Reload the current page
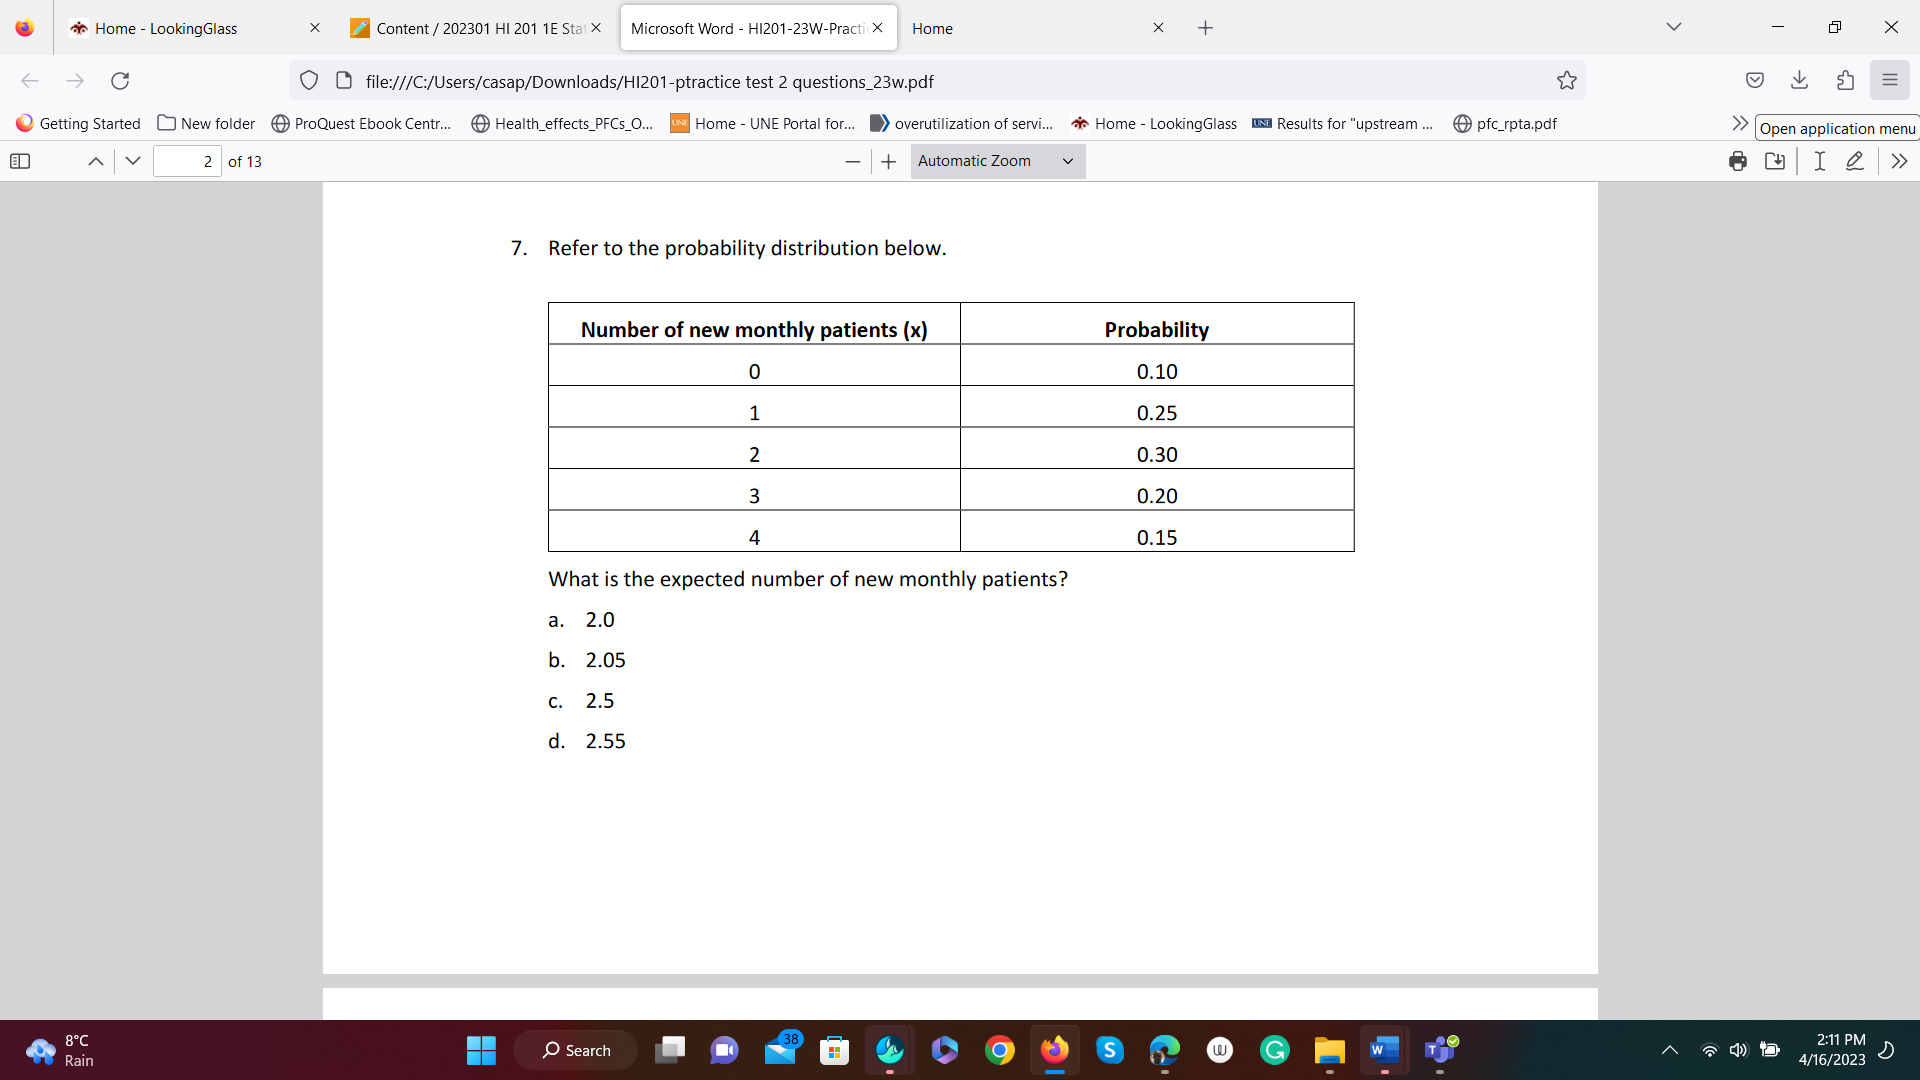This screenshot has width=1920, height=1080. [120, 81]
